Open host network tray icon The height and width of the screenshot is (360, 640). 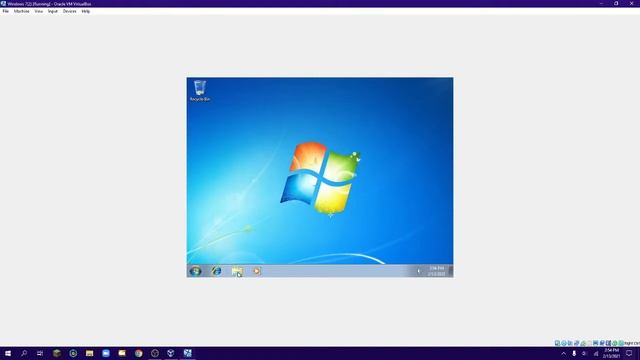click(x=596, y=353)
